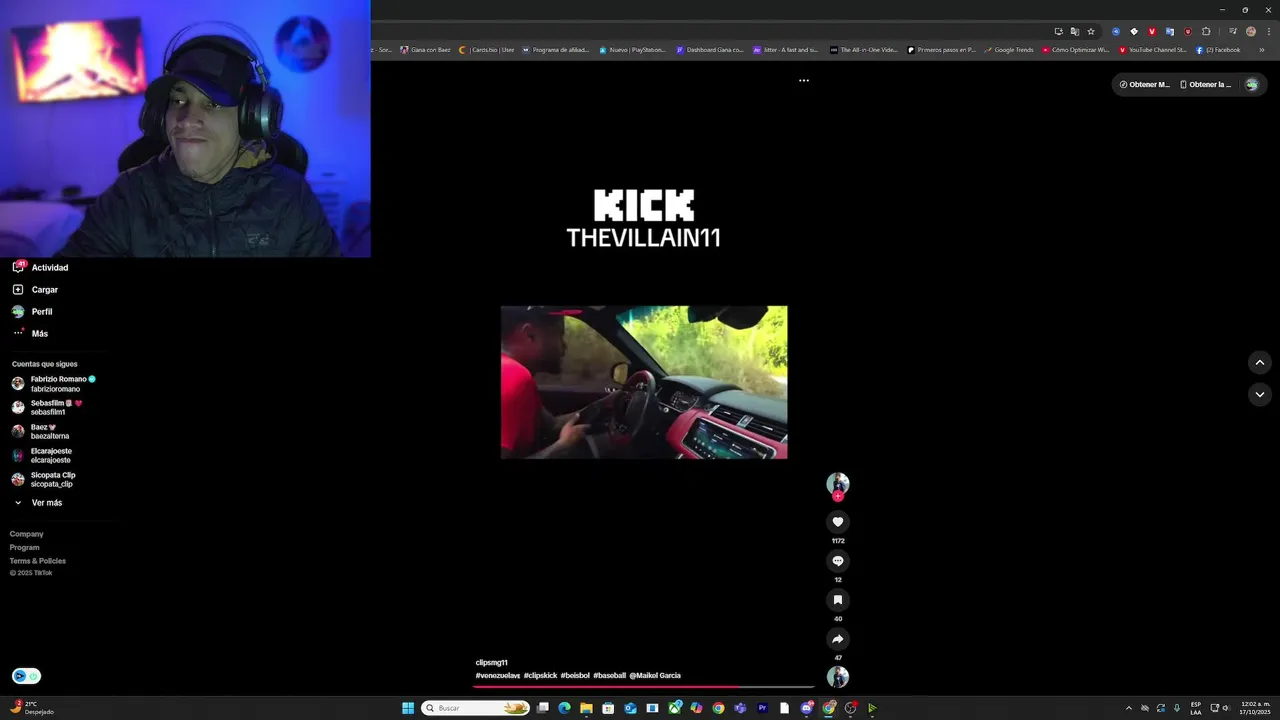Screen dimensions: 1280x720
Task: Open the creator's avatar above the like button
Action: point(838,484)
